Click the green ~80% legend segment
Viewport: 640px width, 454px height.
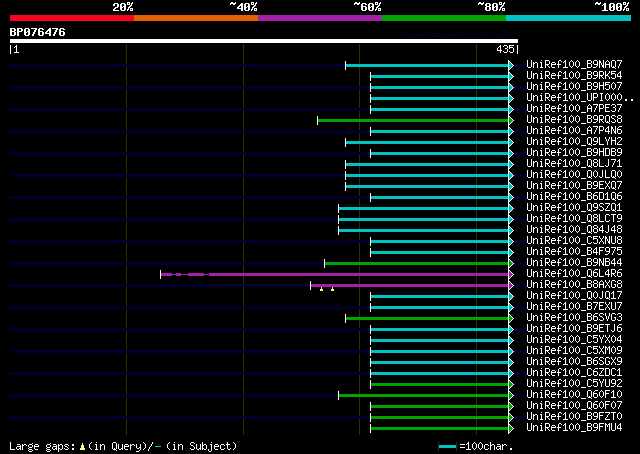coord(444,18)
